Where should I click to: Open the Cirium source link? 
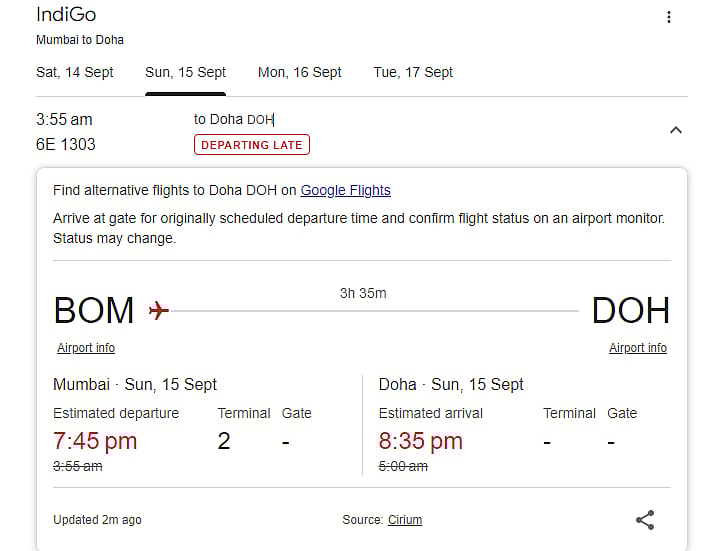(x=405, y=520)
